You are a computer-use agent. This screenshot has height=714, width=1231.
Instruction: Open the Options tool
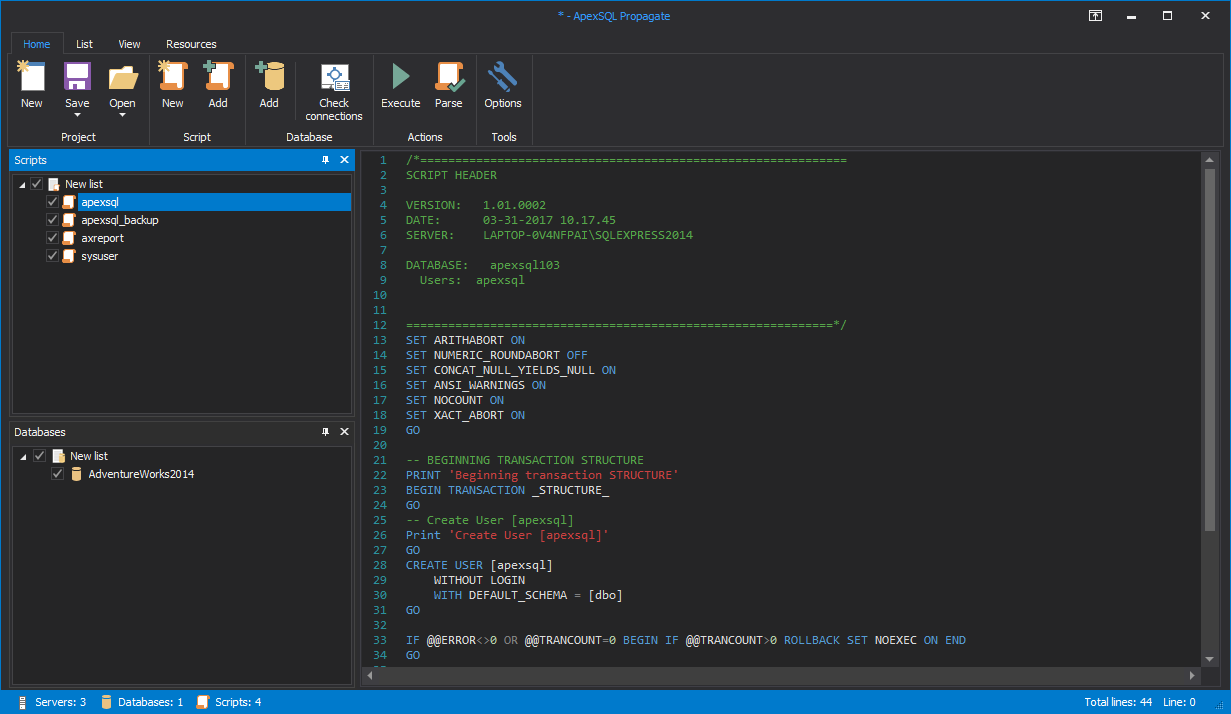pyautogui.click(x=503, y=85)
